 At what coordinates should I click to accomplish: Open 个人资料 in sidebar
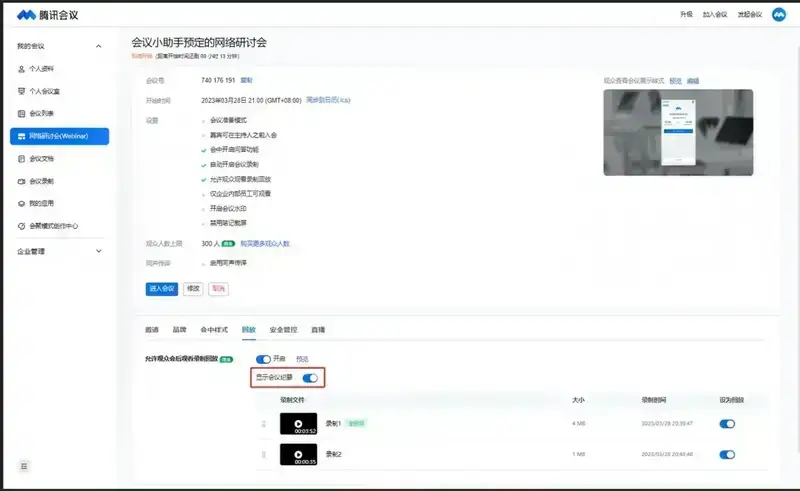click(41, 69)
